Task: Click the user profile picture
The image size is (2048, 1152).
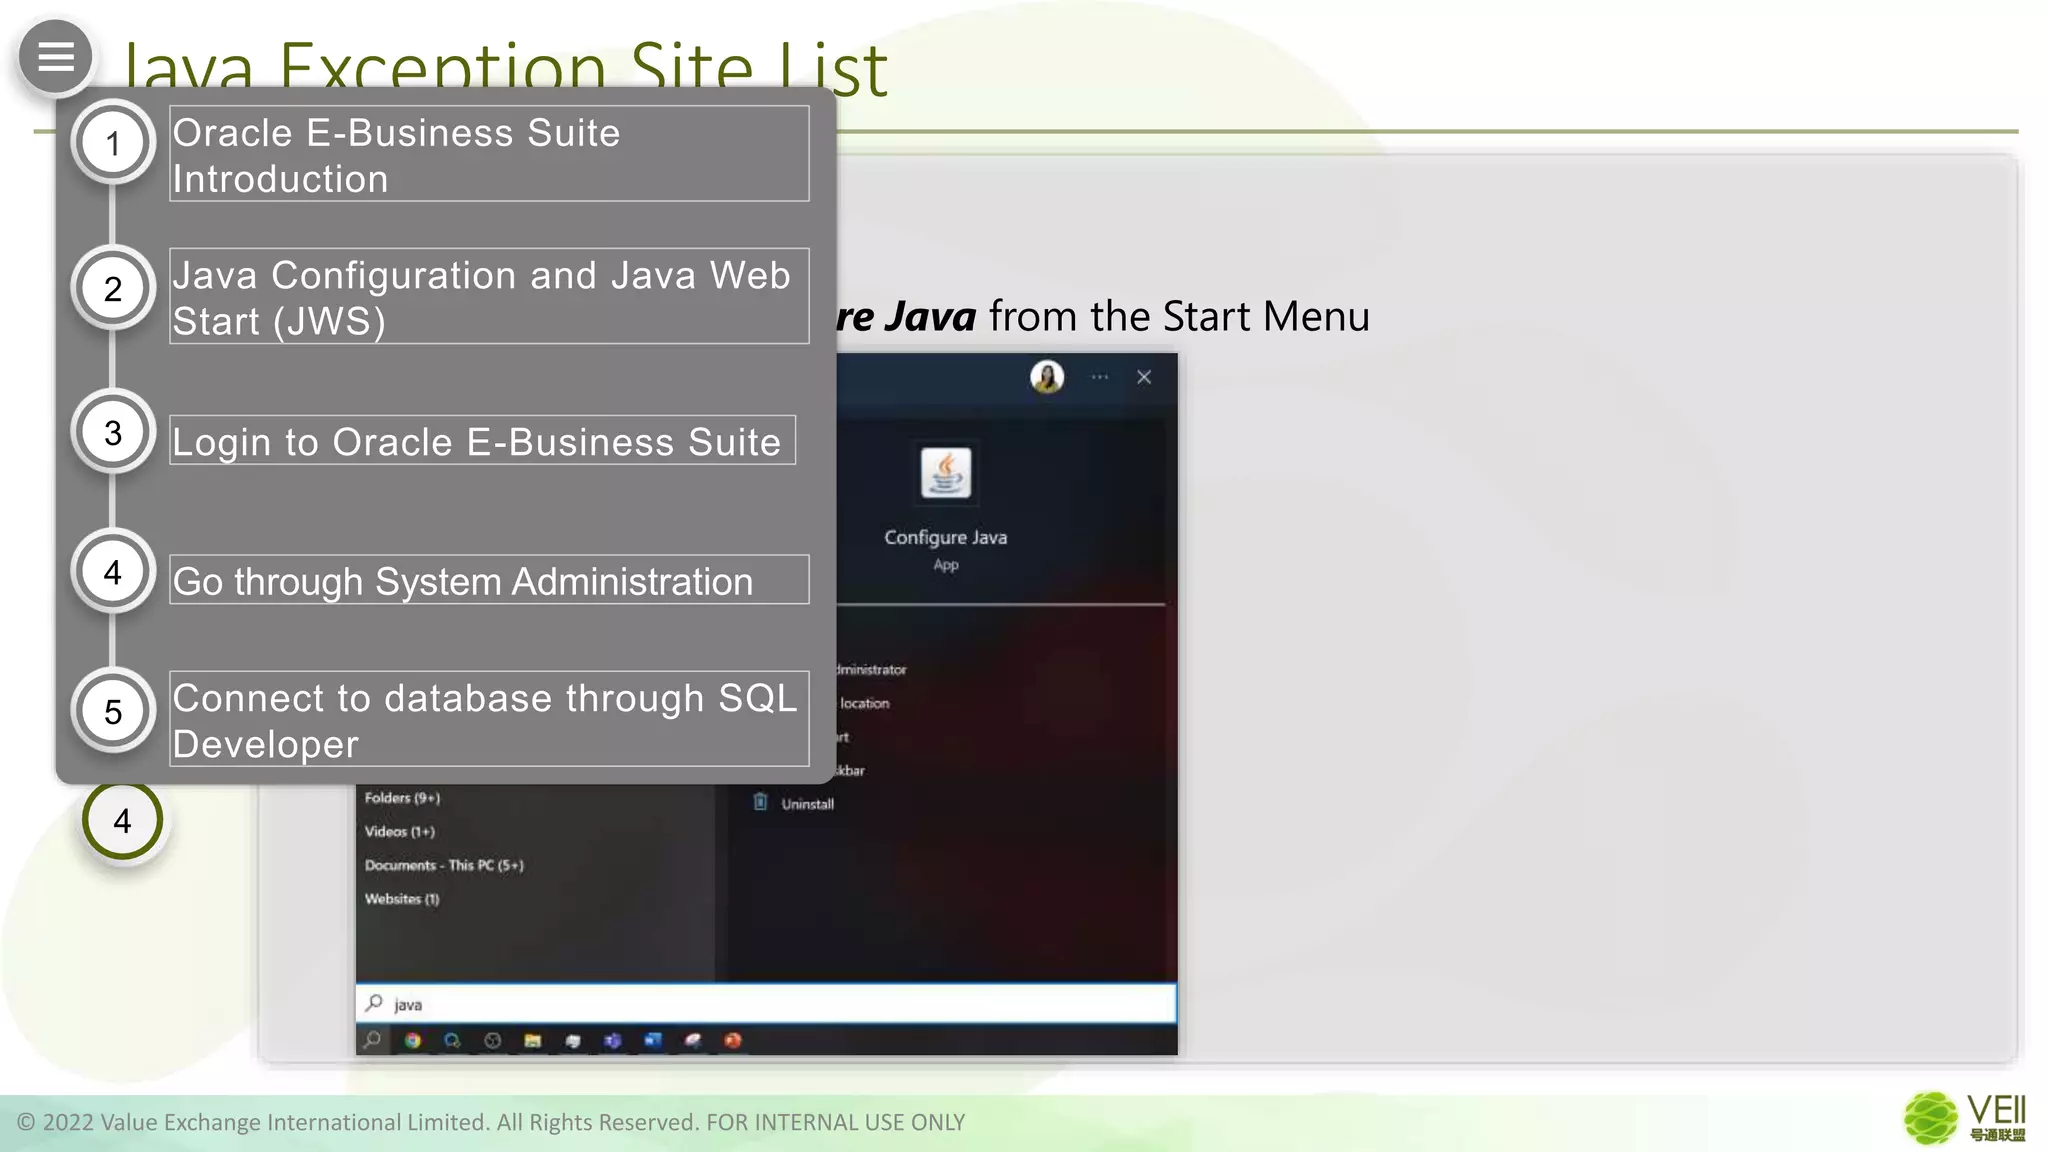Action: (1047, 377)
